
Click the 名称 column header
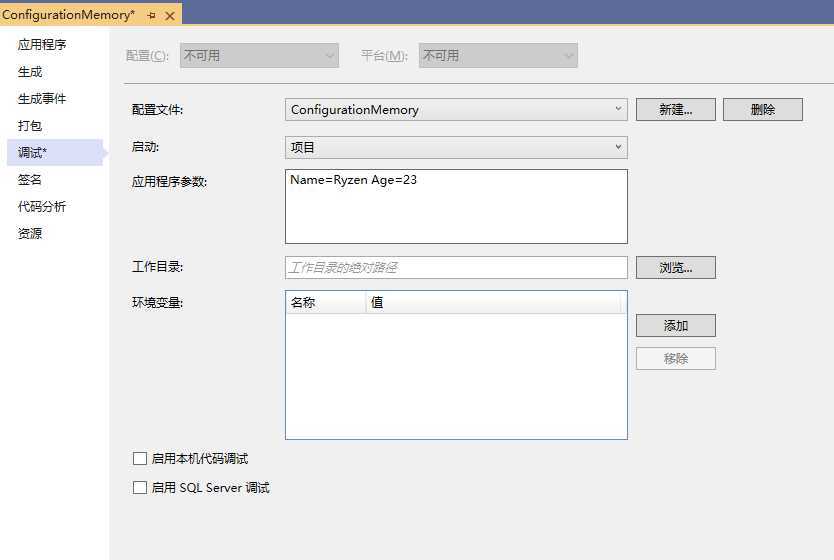tap(326, 303)
